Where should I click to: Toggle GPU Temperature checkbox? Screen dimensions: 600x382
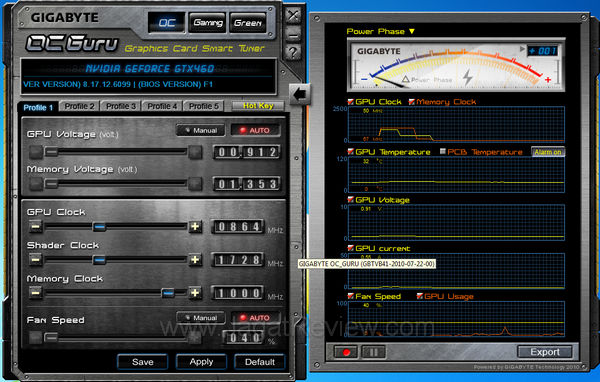[350, 152]
